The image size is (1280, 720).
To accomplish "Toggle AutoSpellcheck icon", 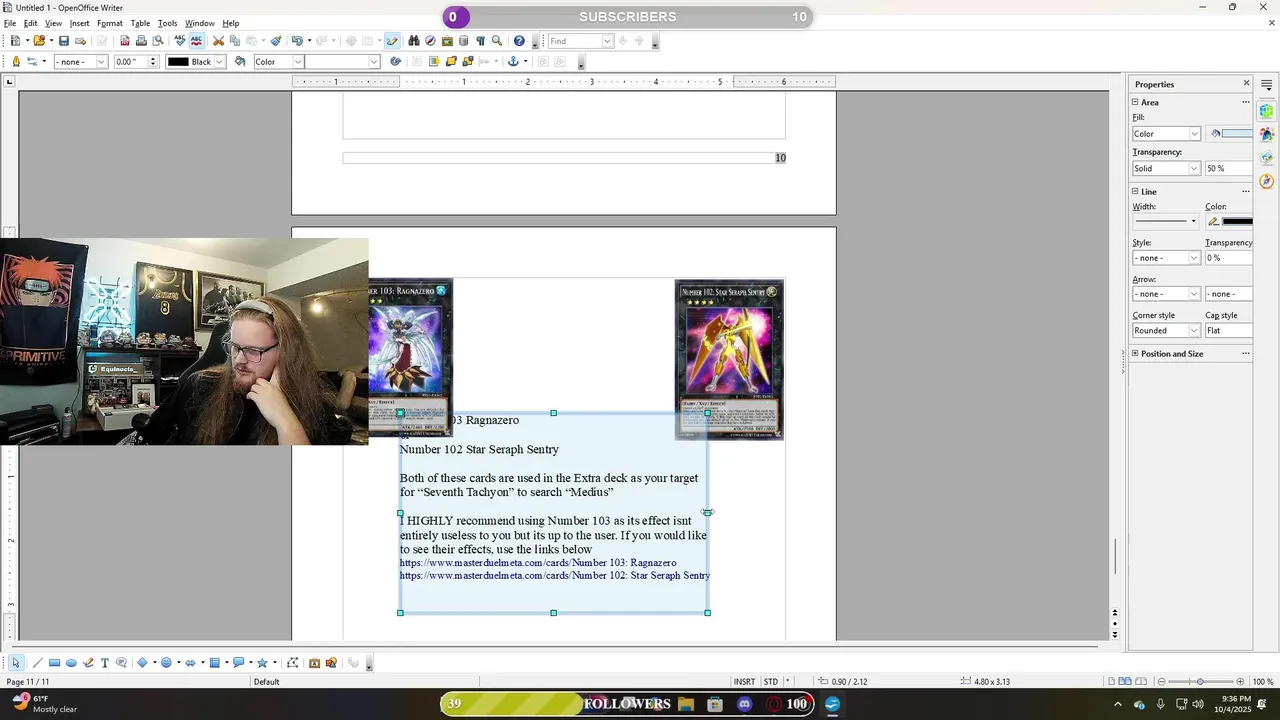I will (196, 41).
